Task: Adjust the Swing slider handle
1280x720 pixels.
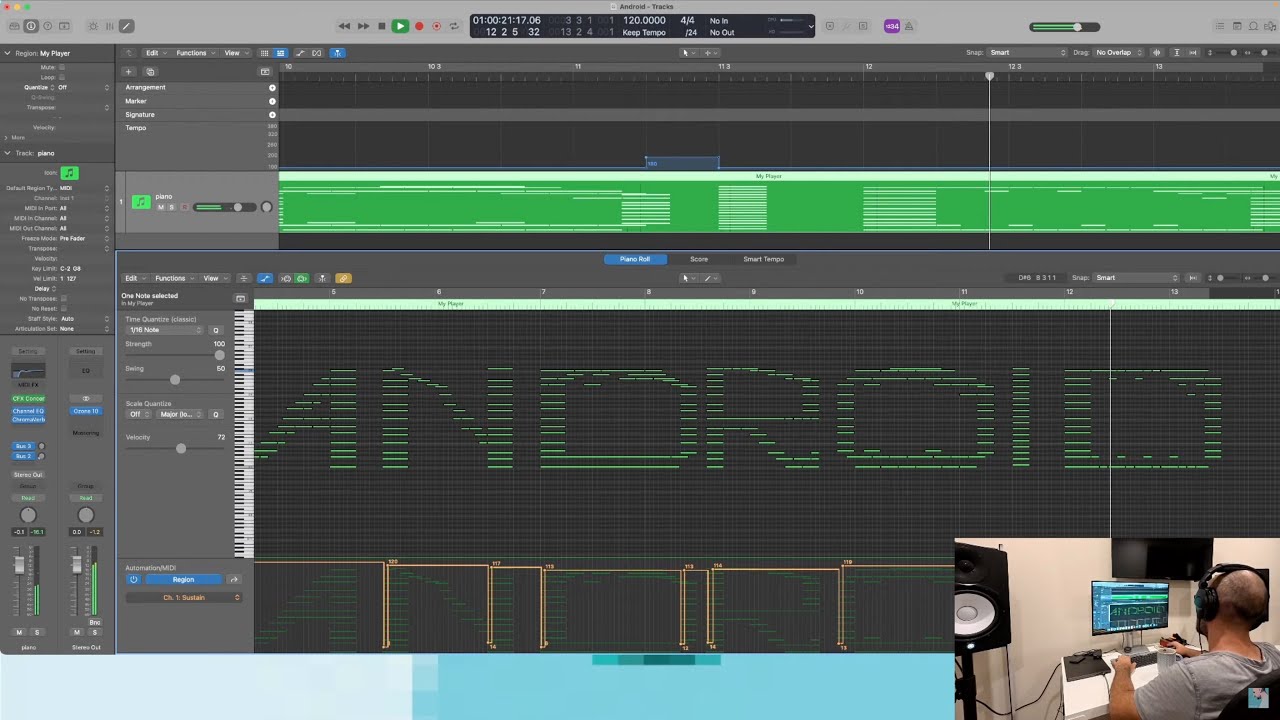Action: click(175, 380)
